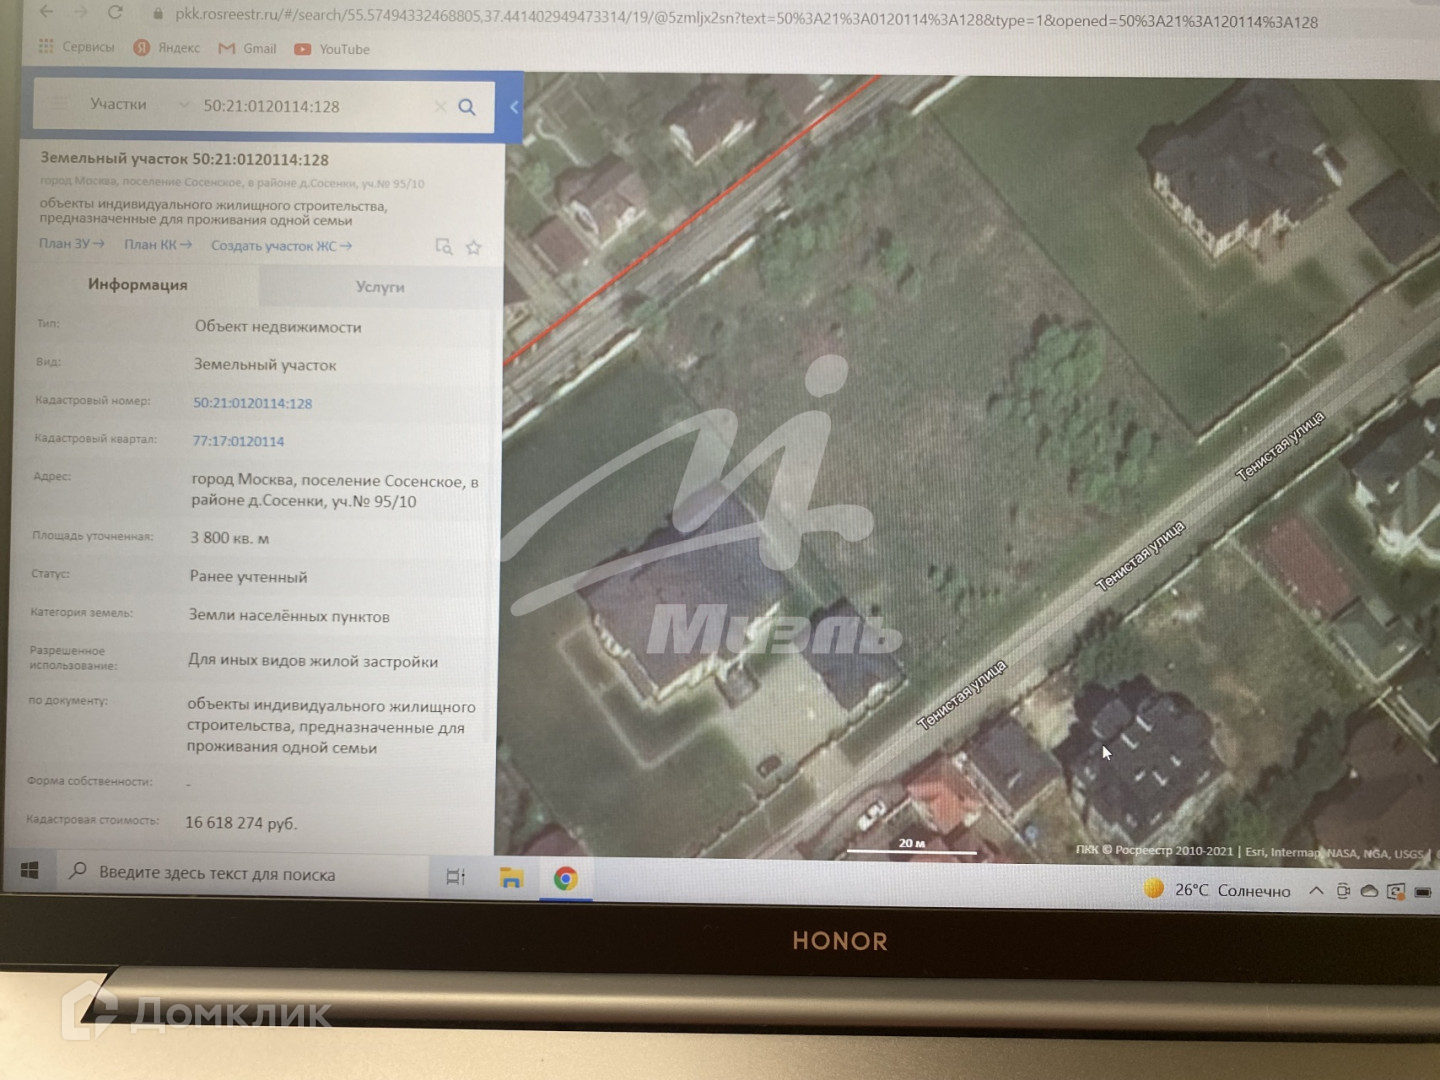This screenshot has height=1080, width=1440.
Task: Open the weather widget showing 26°C Солнечно
Action: pyautogui.click(x=1217, y=889)
